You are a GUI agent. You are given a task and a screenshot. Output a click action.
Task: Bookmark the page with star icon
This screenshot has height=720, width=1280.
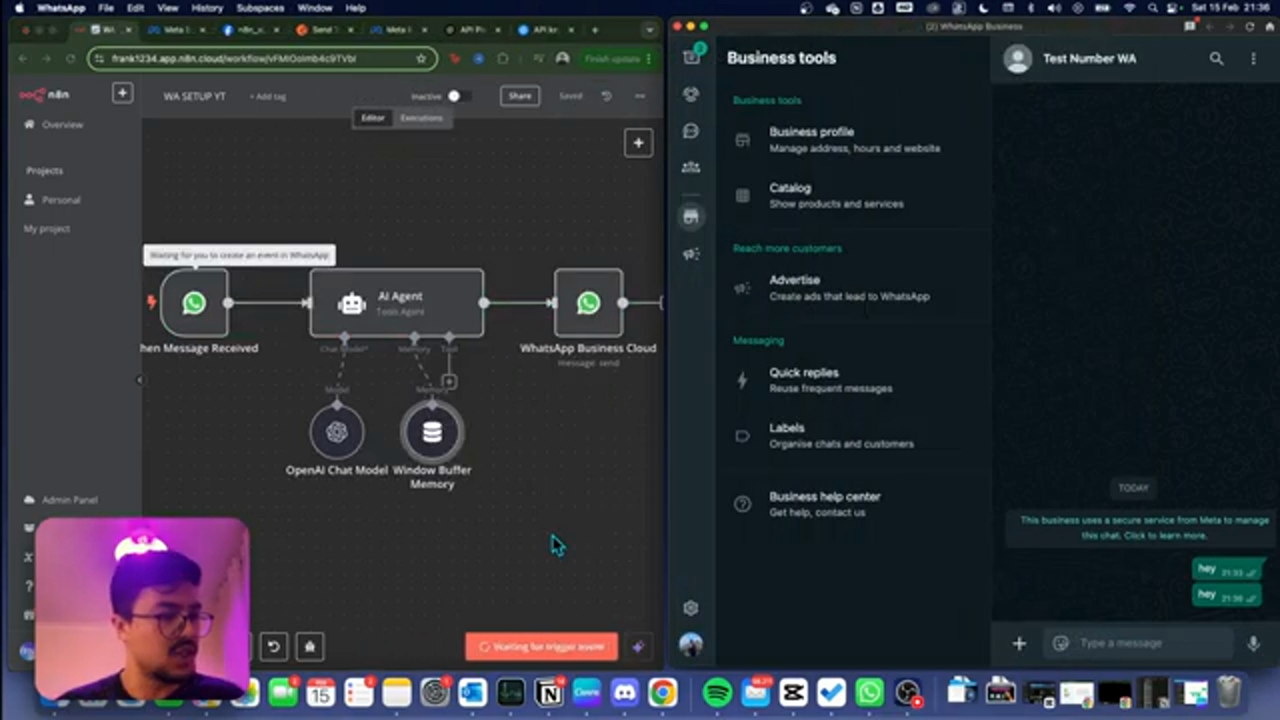[x=421, y=59]
